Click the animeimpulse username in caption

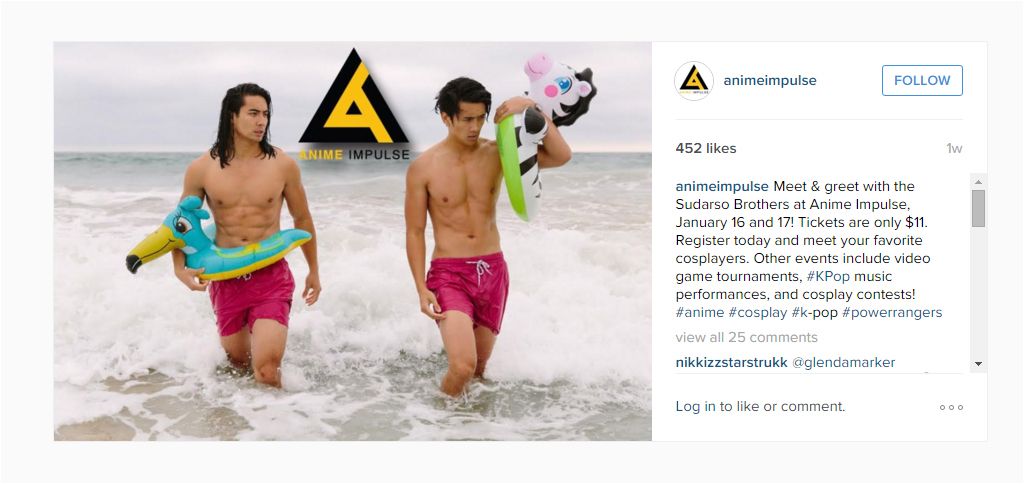(722, 186)
